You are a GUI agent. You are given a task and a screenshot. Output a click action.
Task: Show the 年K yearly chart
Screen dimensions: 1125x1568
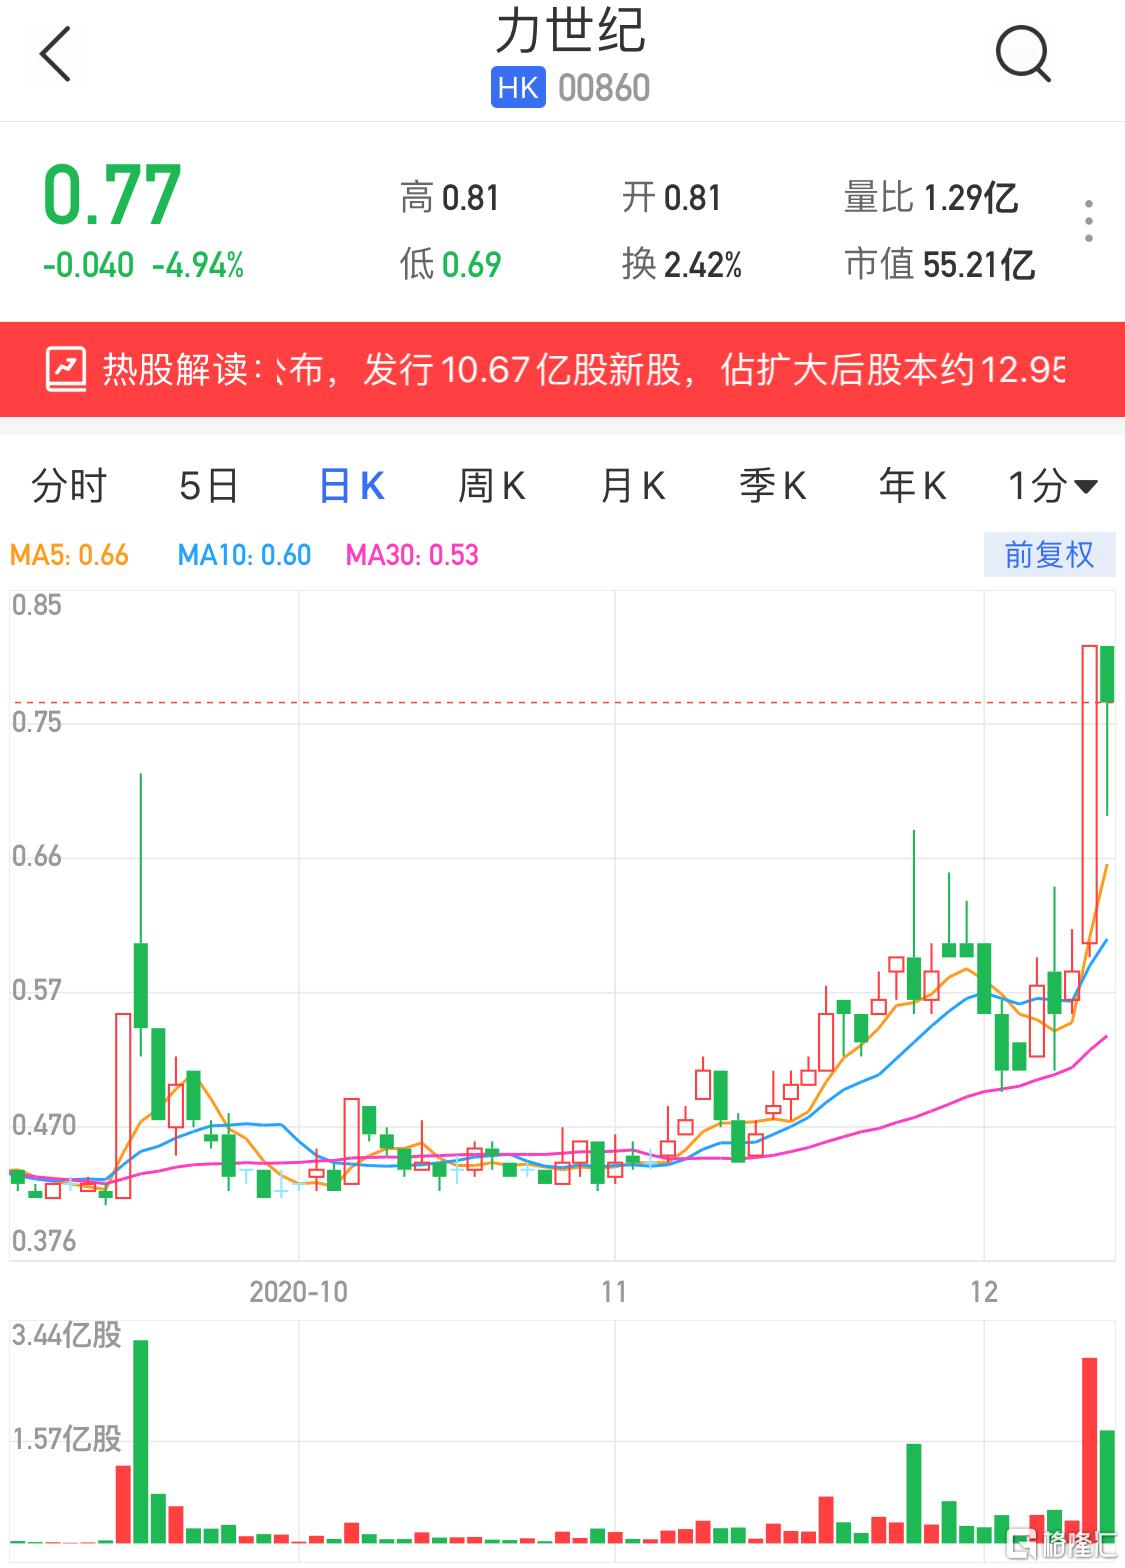tap(912, 487)
